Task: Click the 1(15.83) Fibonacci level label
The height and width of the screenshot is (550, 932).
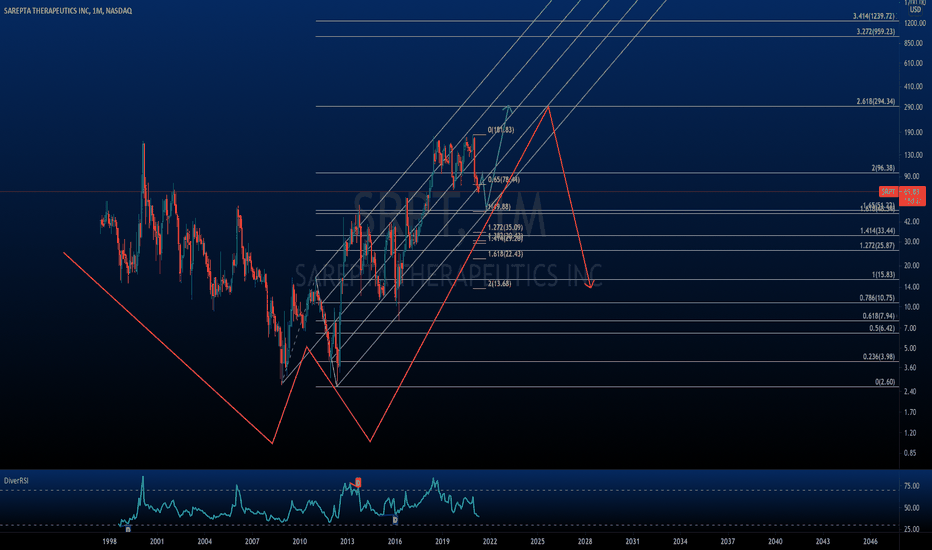Action: click(x=883, y=275)
